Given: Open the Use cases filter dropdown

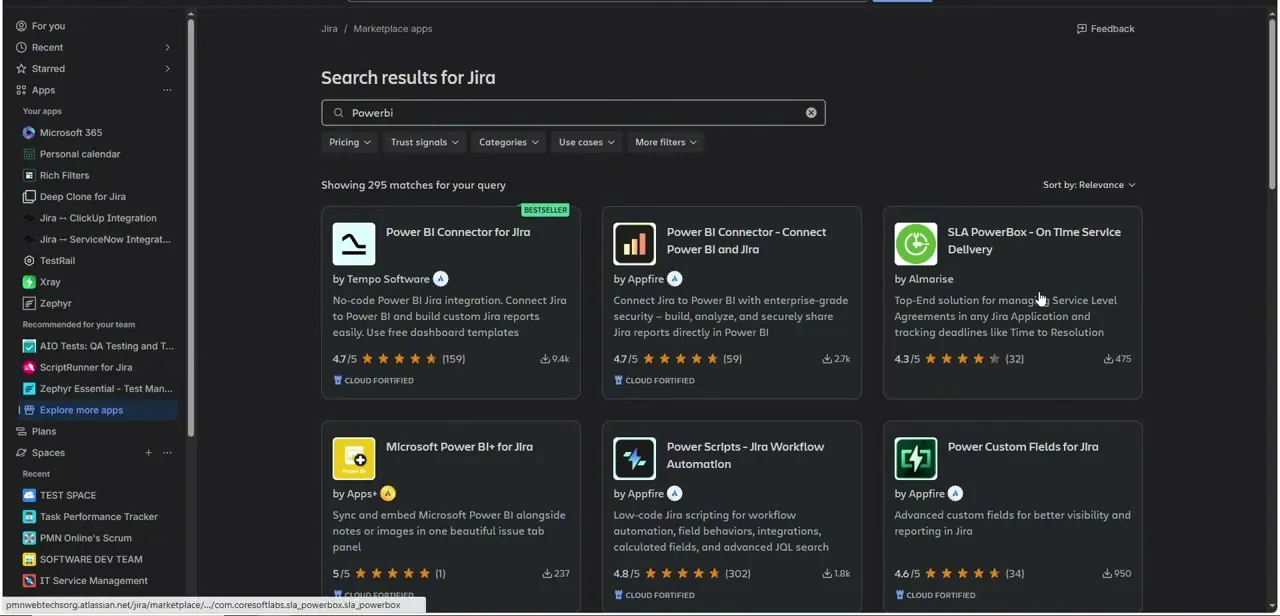Looking at the screenshot, I should point(586,142).
